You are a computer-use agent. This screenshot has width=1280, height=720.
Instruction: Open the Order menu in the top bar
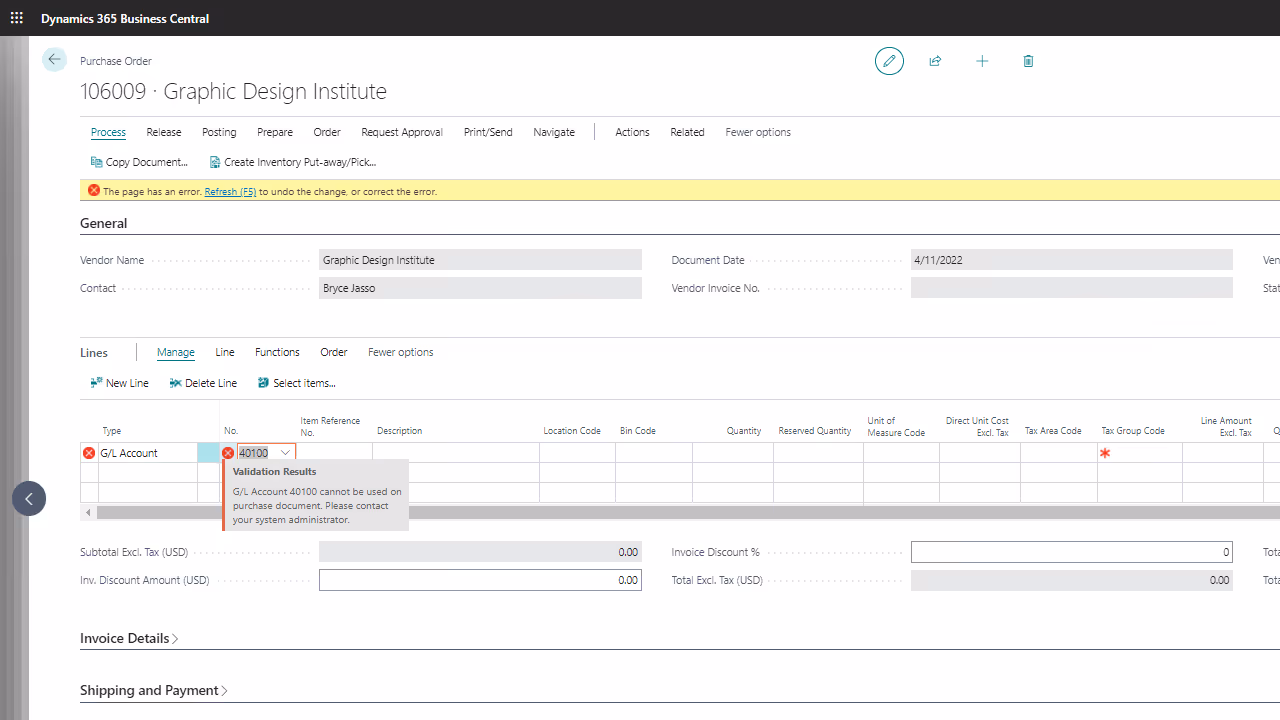[327, 132]
